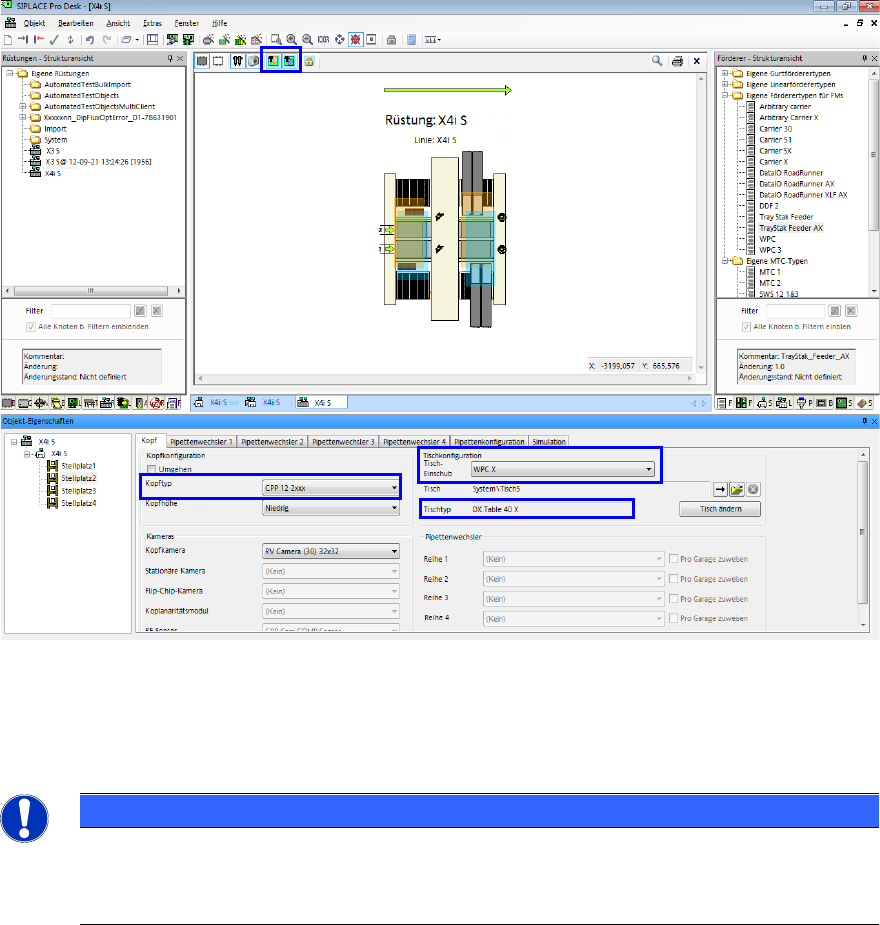Toggle Pro Garage zuweisen for Reihe 3

[x=674, y=598]
